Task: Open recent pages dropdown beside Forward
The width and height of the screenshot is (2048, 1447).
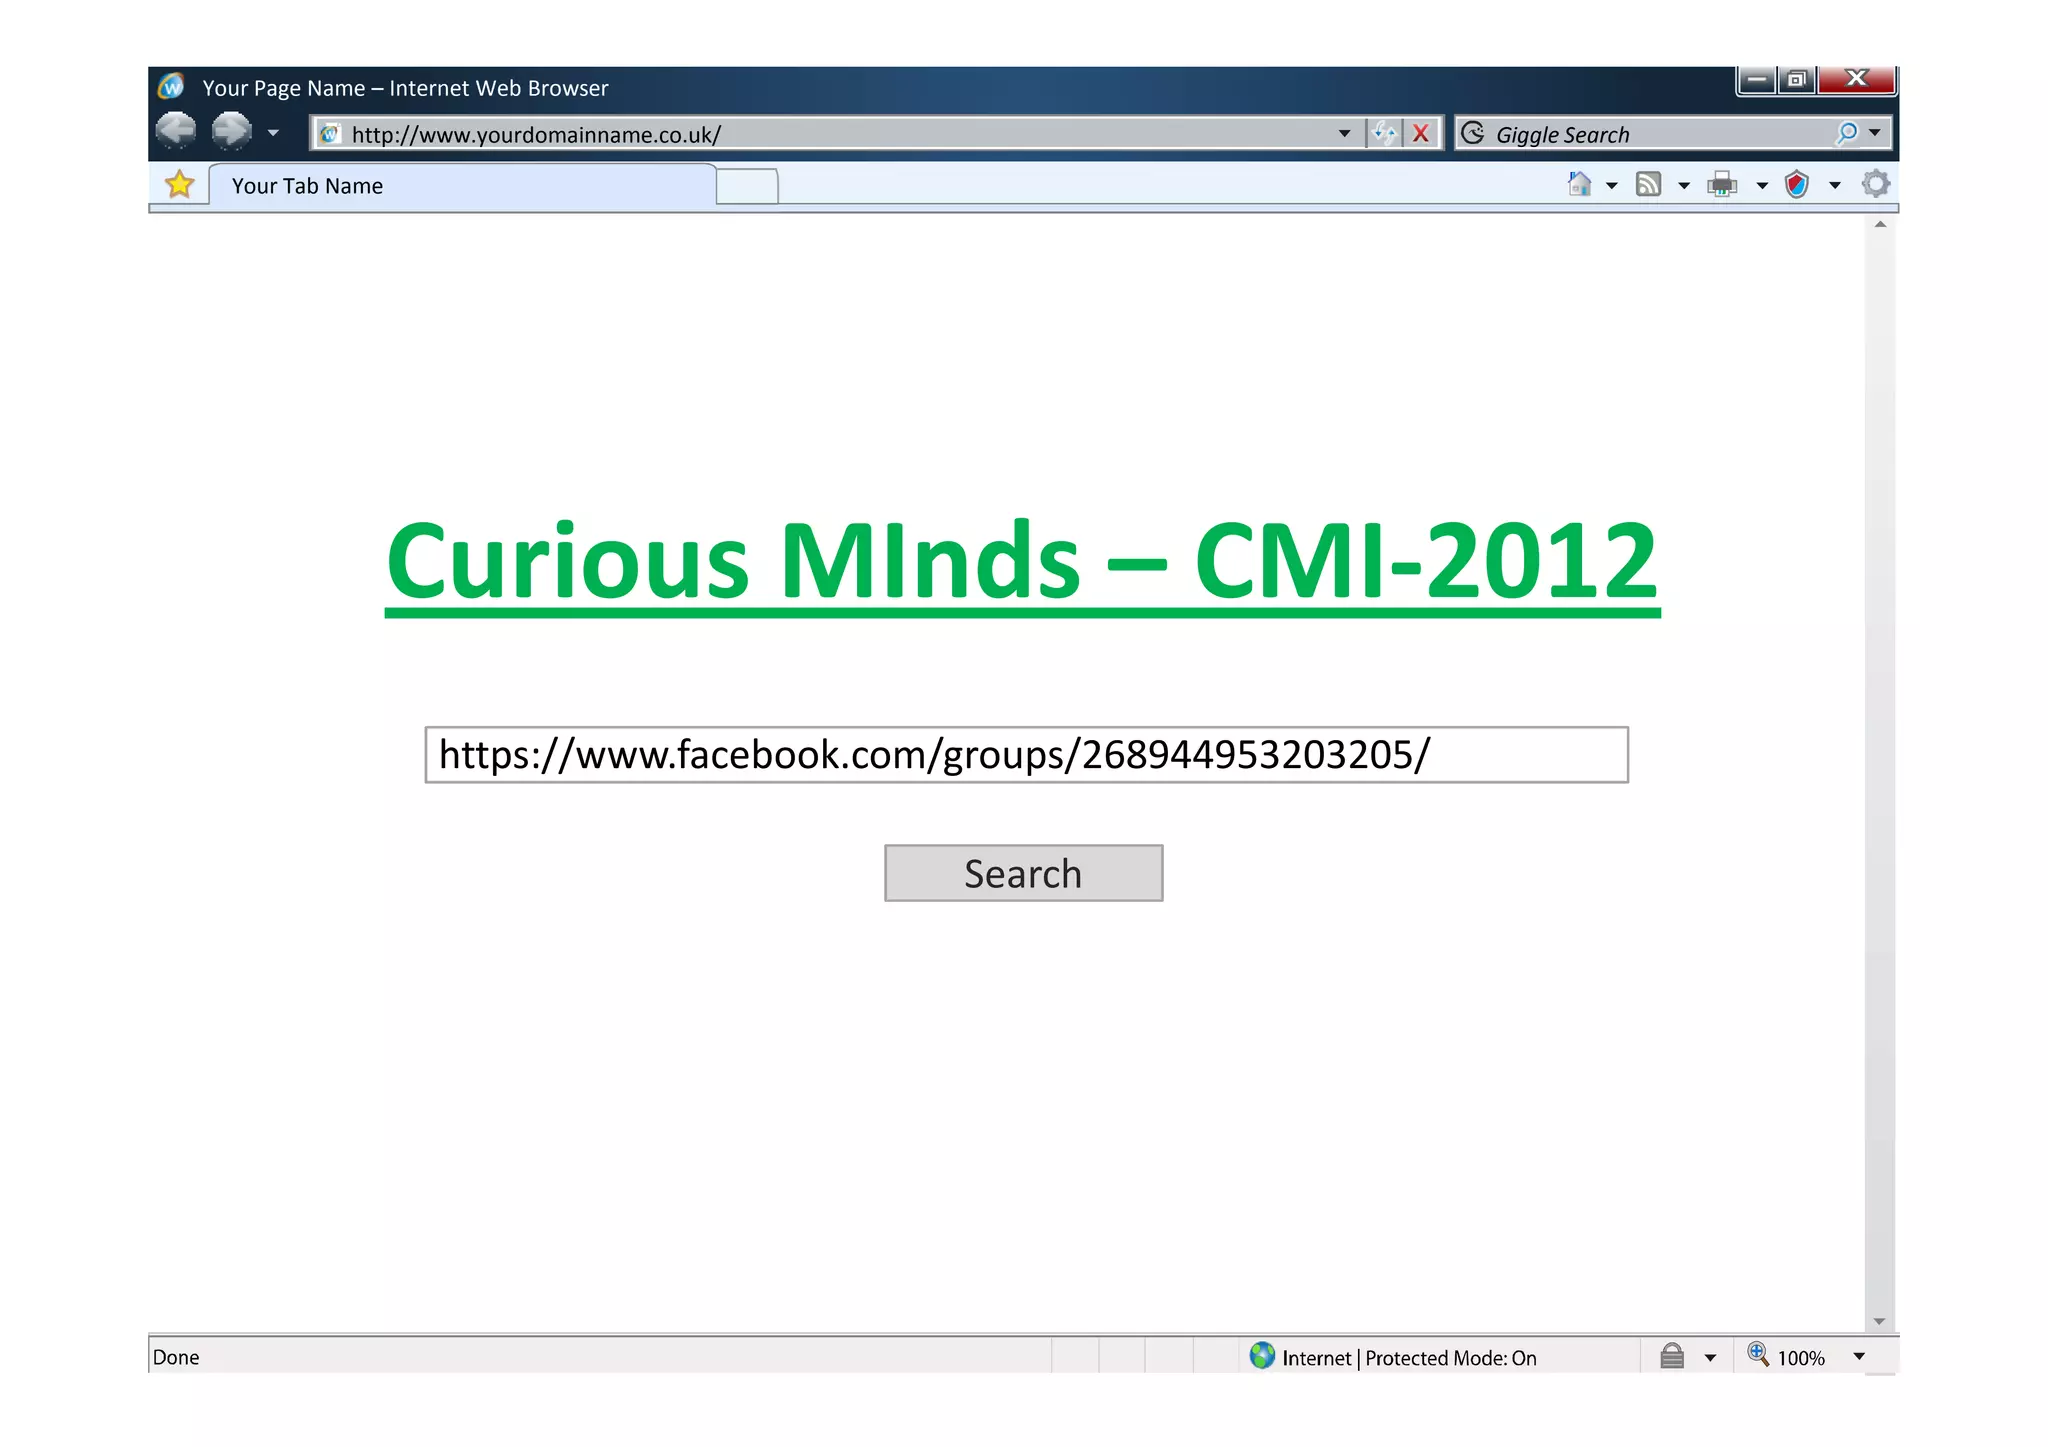Action: click(x=273, y=132)
